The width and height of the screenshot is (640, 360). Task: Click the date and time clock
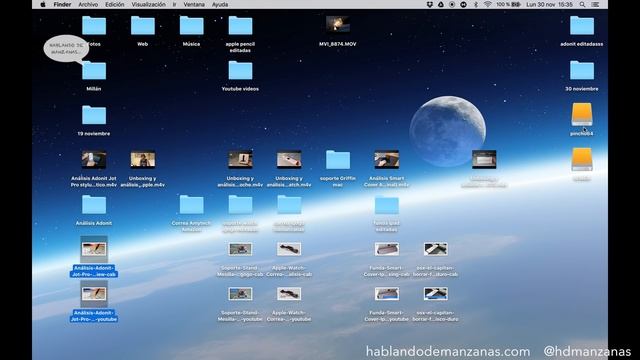(549, 4)
